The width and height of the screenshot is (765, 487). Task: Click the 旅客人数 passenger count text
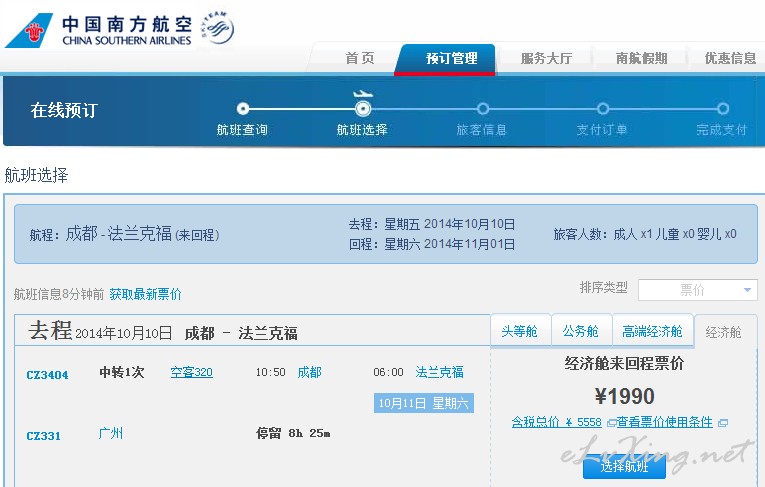coord(644,234)
